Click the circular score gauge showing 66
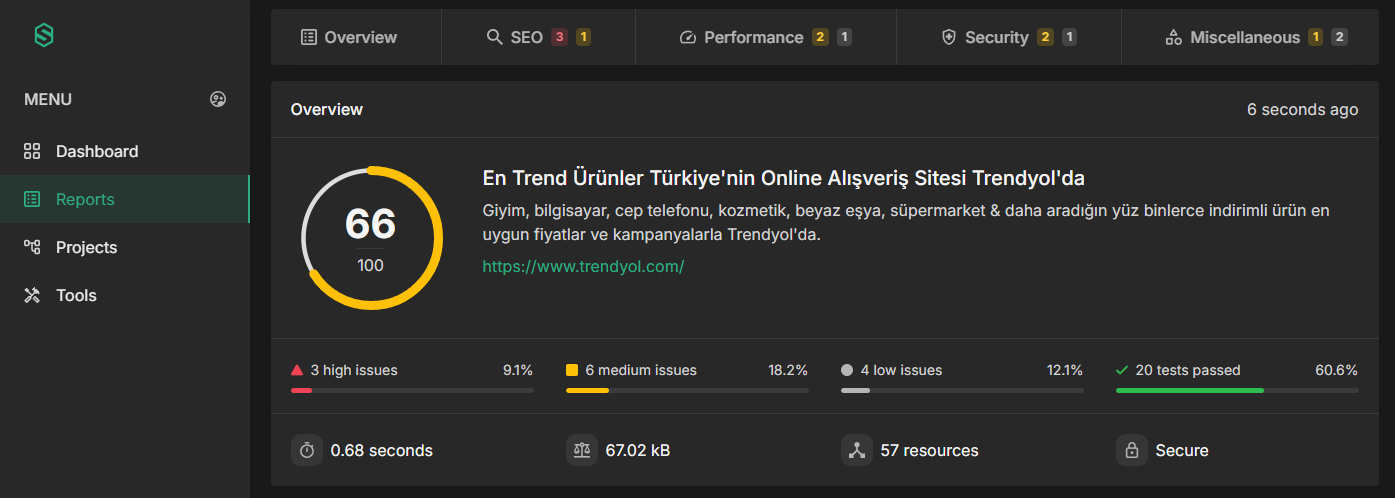Viewport: 1395px width, 498px height. [x=371, y=238]
